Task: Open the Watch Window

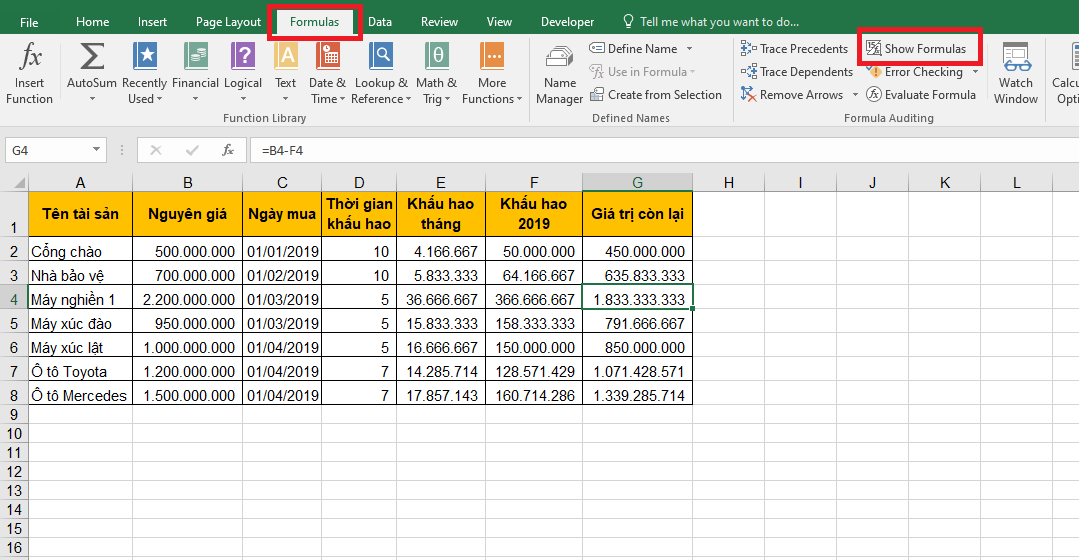Action: click(1016, 58)
